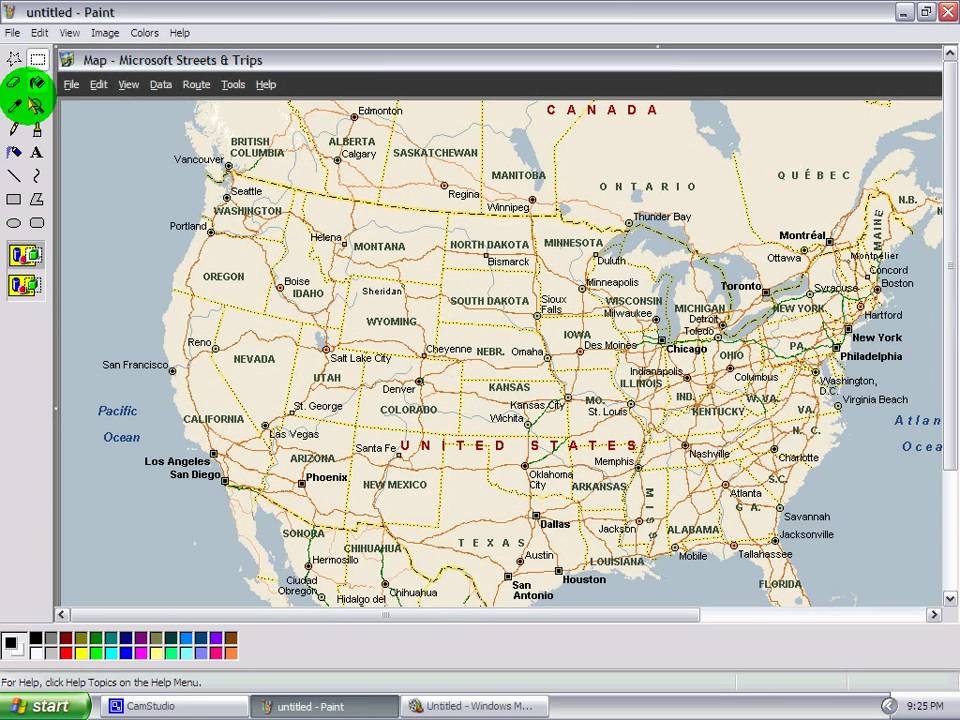Select the light gray swatch
The image size is (960, 720).
click(51, 653)
